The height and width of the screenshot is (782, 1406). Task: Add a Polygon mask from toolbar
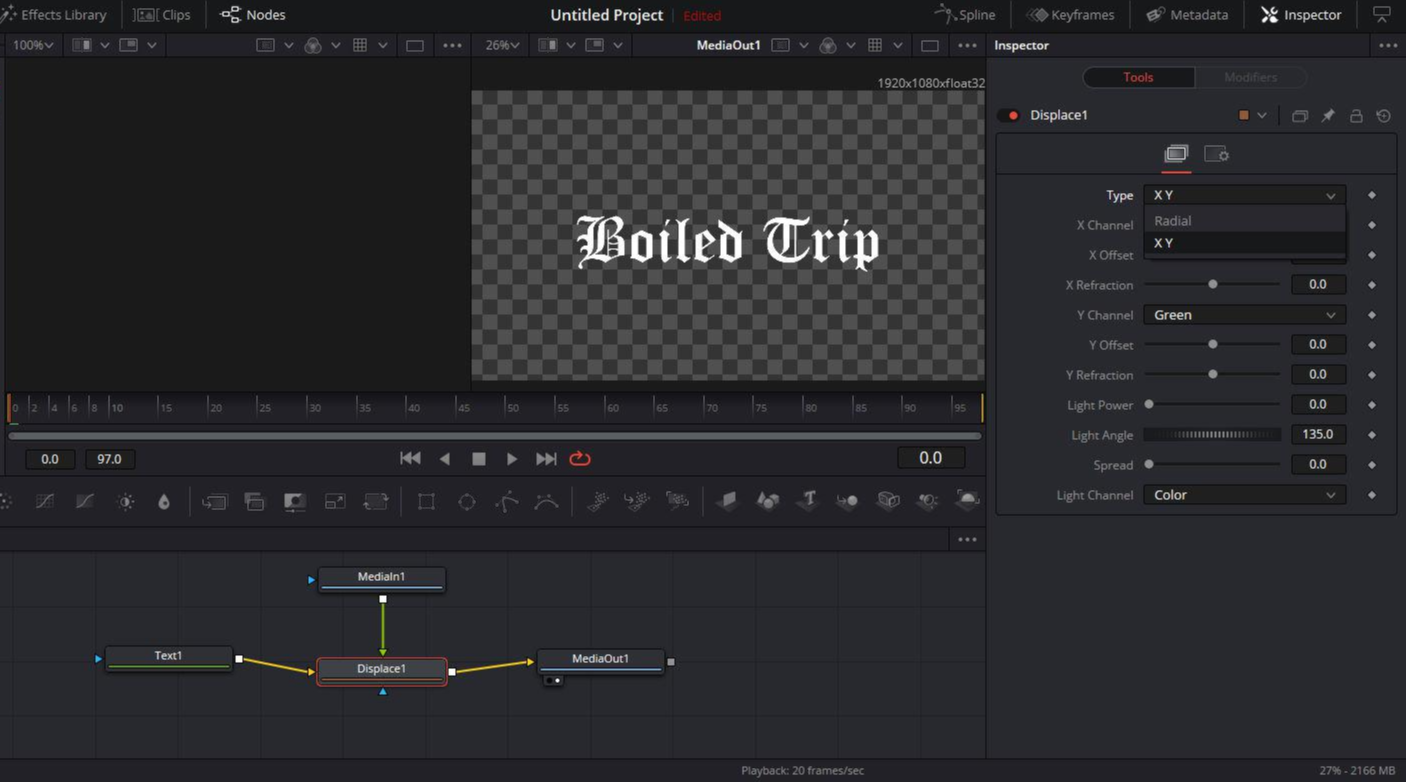[x=506, y=501]
